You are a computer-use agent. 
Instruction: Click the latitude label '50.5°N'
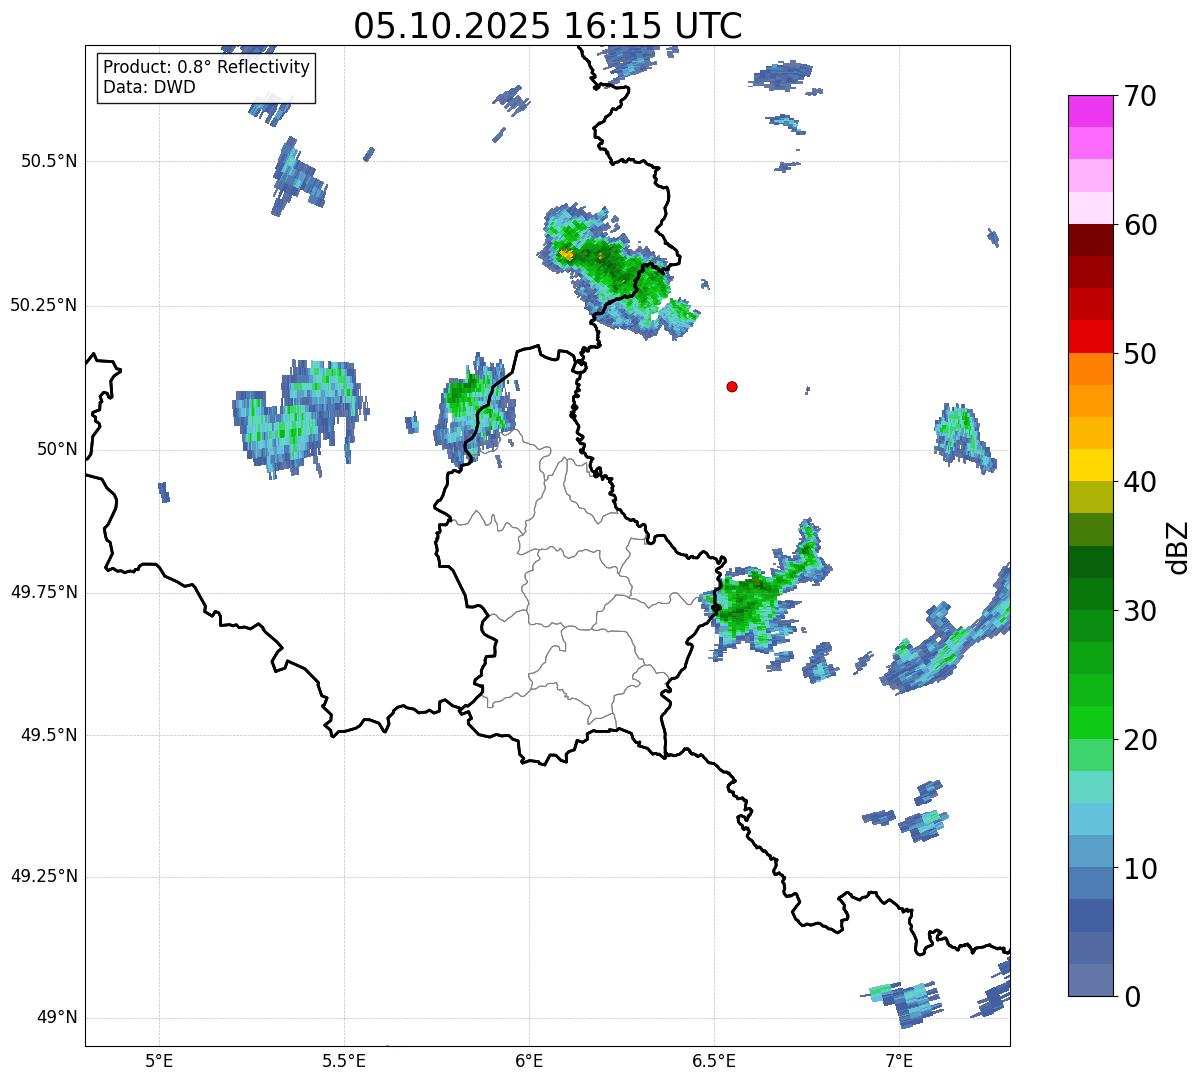tap(49, 162)
